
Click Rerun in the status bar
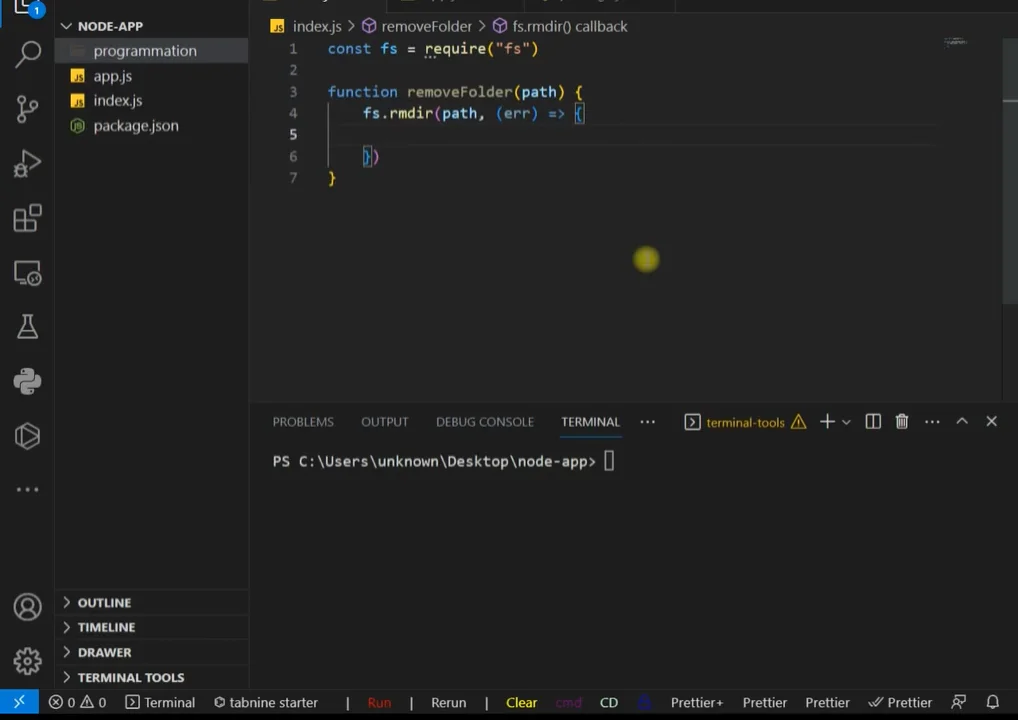tap(449, 702)
